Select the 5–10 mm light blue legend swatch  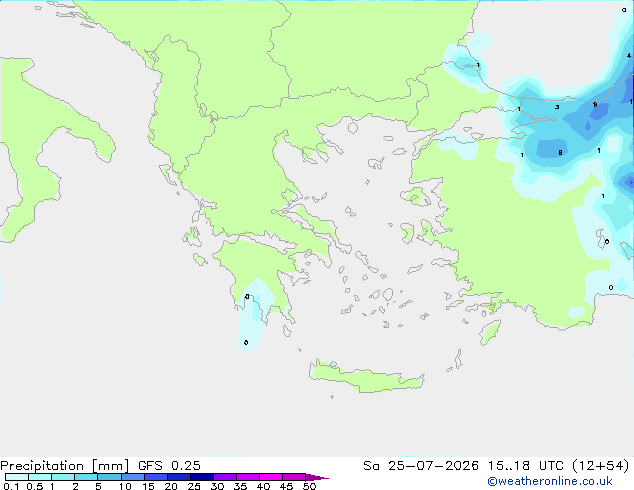109,477
